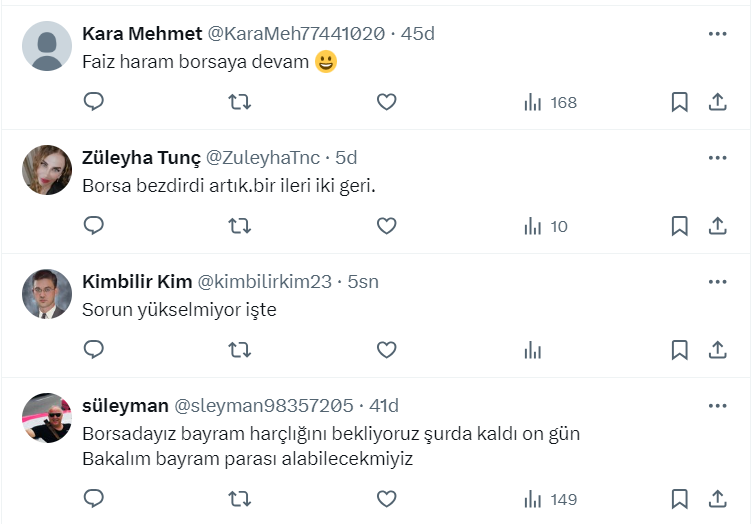This screenshot has width=755, height=524.
Task: Open @ZuleyhaTnc handle link
Action: [263, 157]
